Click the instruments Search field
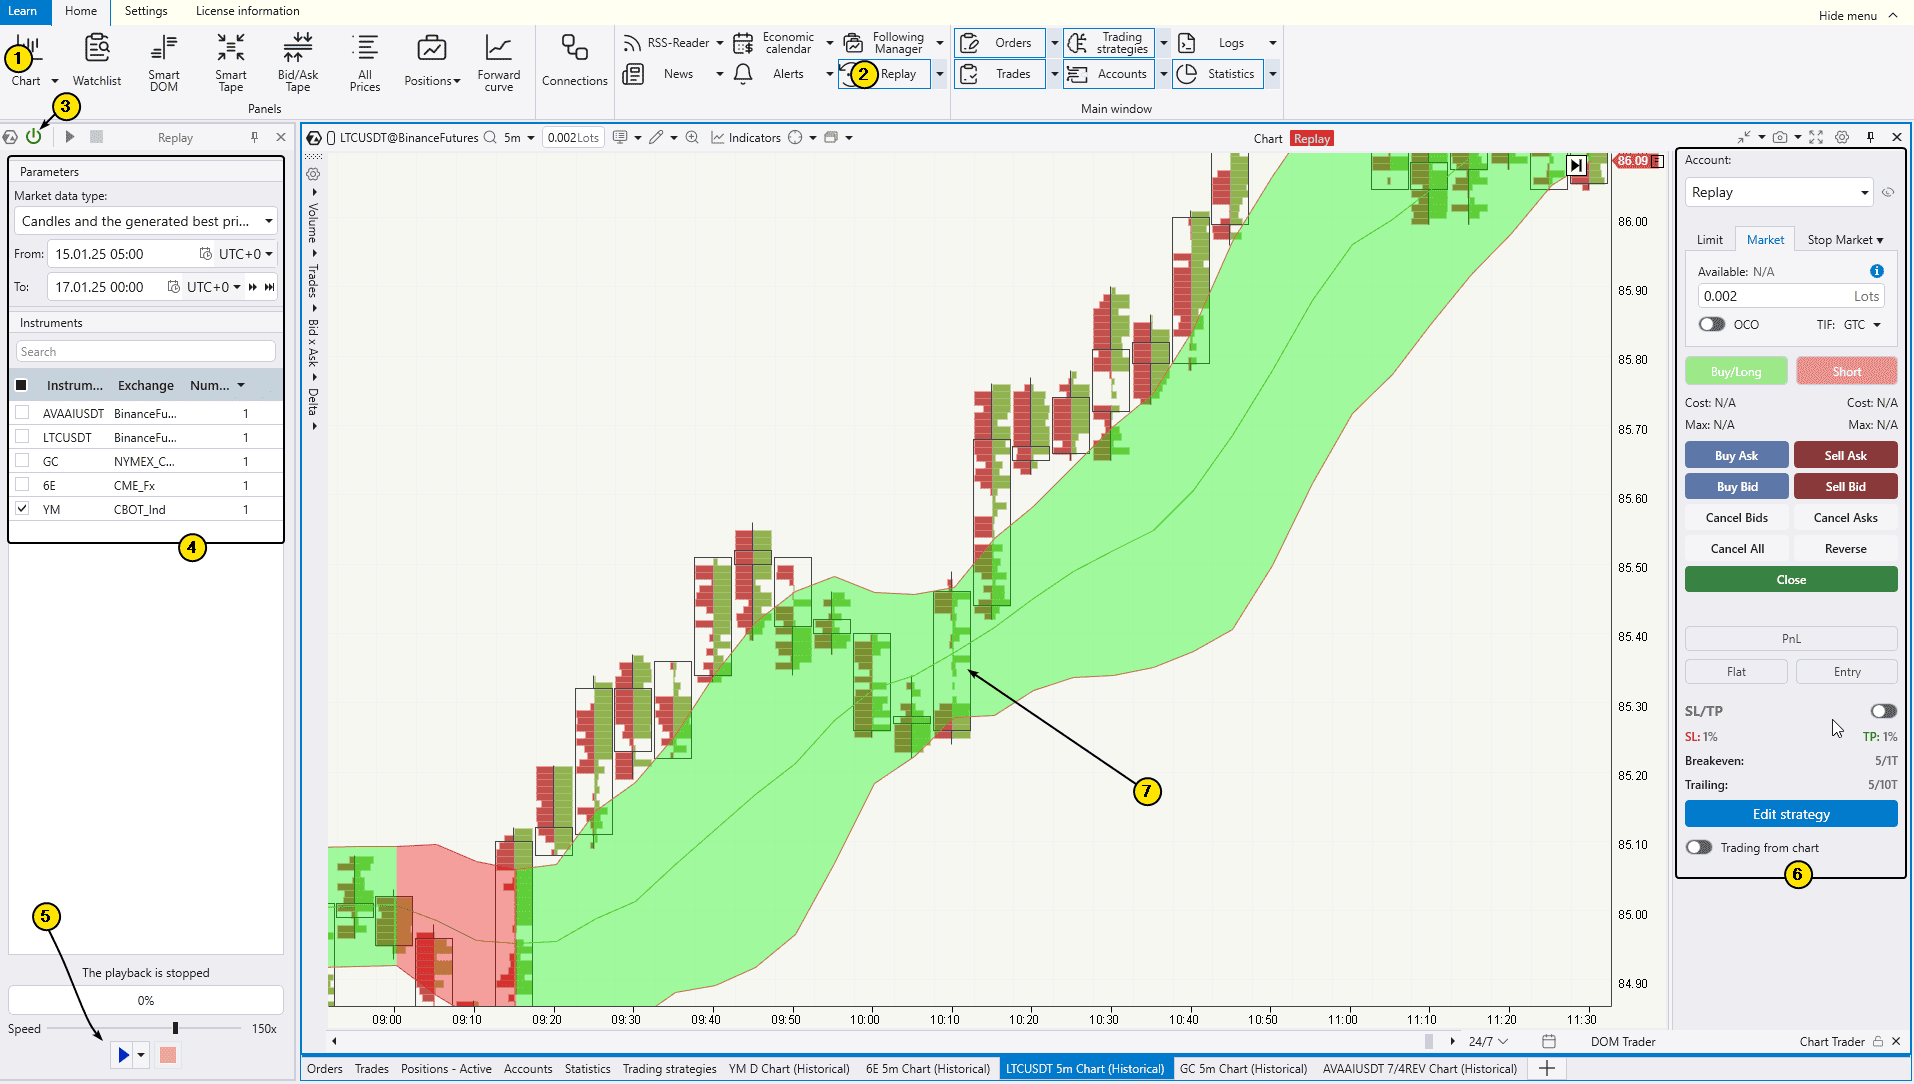Viewport: 1914px width, 1084px height. click(x=146, y=352)
